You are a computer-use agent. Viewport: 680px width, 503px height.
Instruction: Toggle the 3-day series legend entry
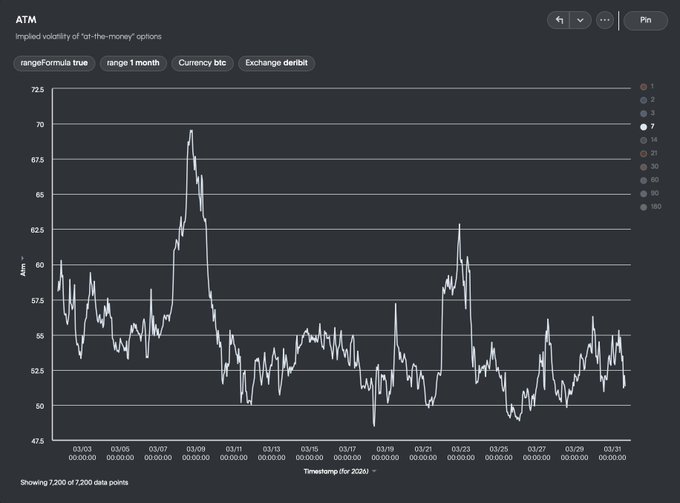point(648,114)
